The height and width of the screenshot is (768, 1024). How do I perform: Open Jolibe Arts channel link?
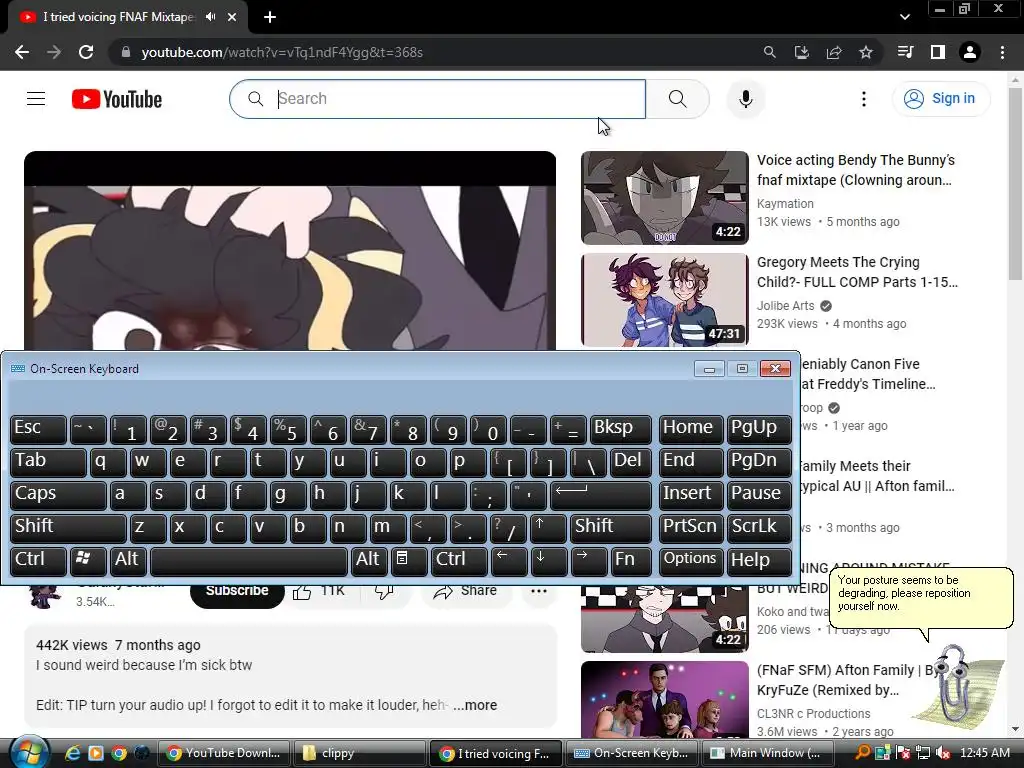click(x=786, y=306)
